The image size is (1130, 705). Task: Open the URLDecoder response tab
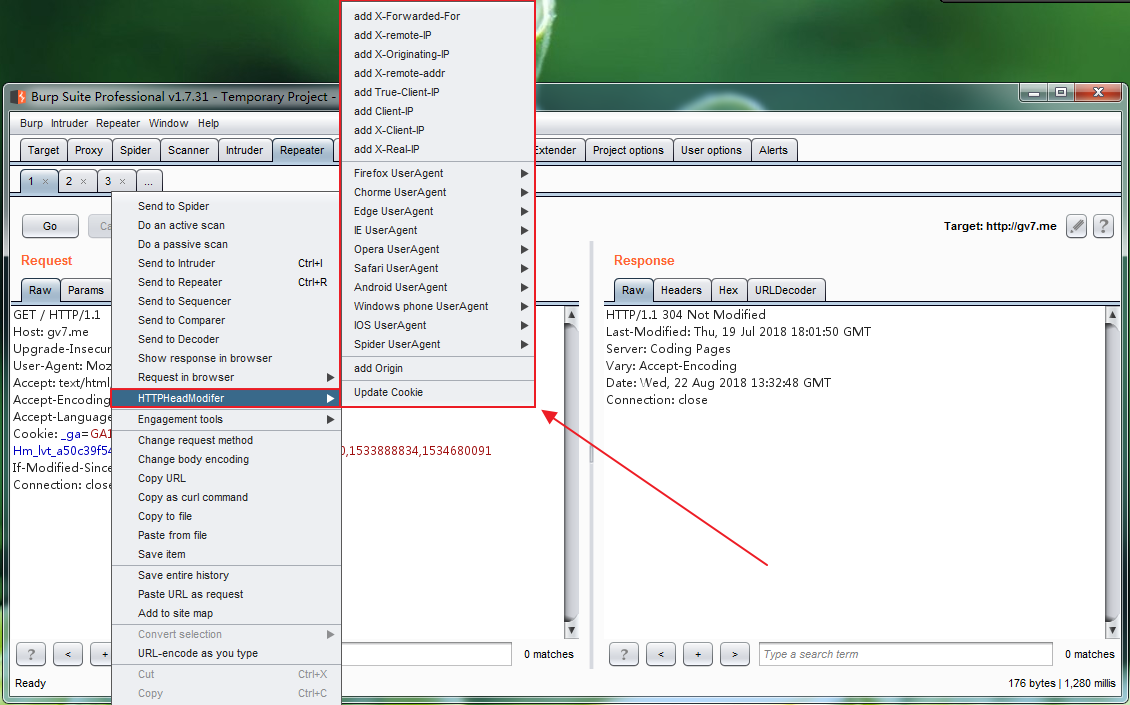click(x=786, y=290)
